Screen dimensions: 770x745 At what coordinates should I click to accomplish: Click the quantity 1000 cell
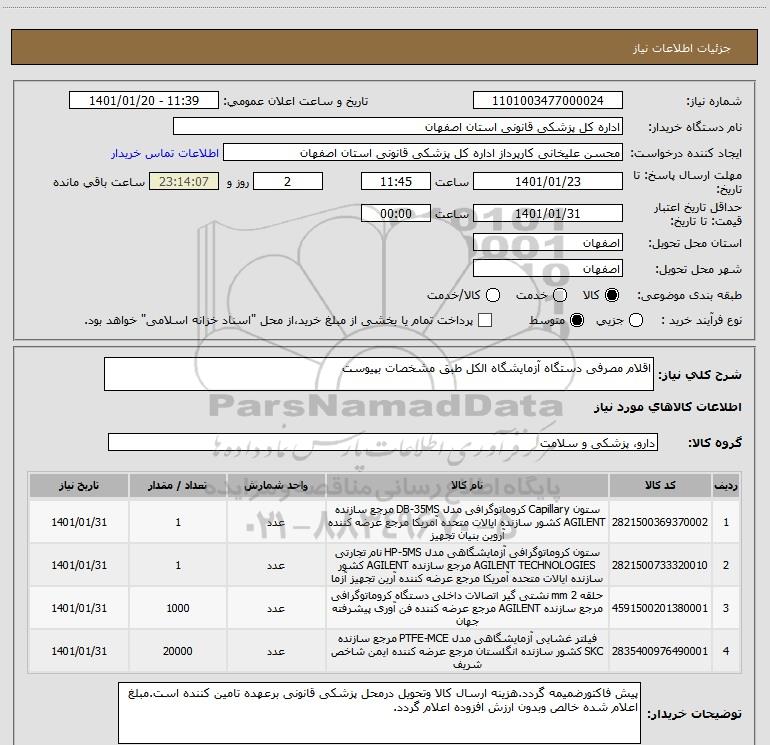coord(178,608)
